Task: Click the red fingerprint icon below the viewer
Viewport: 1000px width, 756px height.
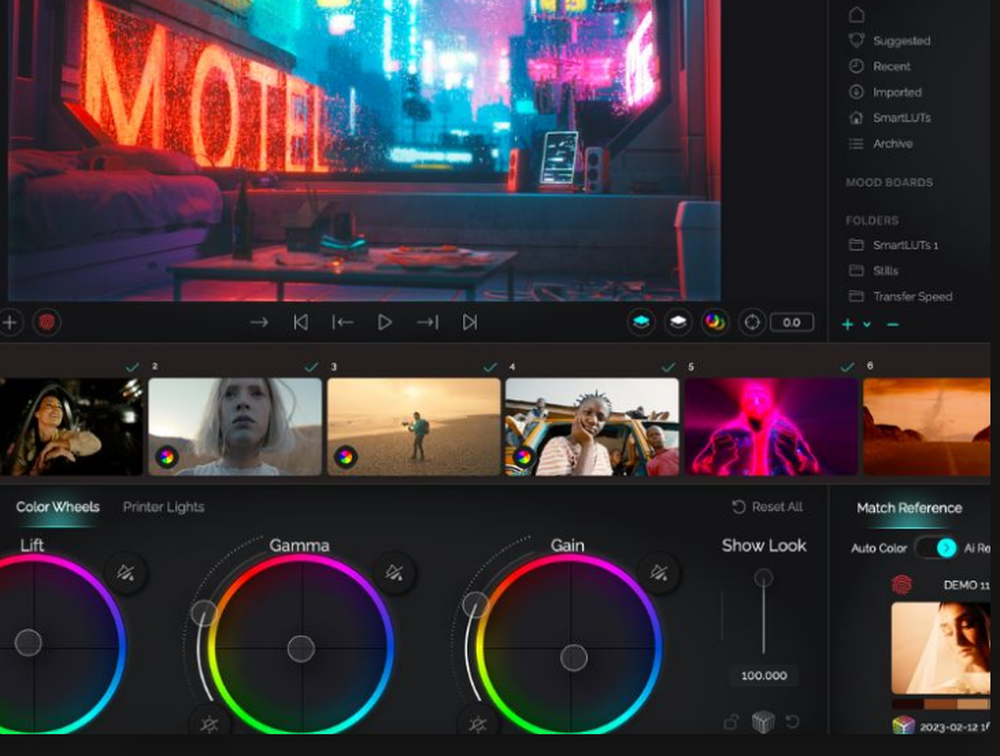Action: pos(47,322)
